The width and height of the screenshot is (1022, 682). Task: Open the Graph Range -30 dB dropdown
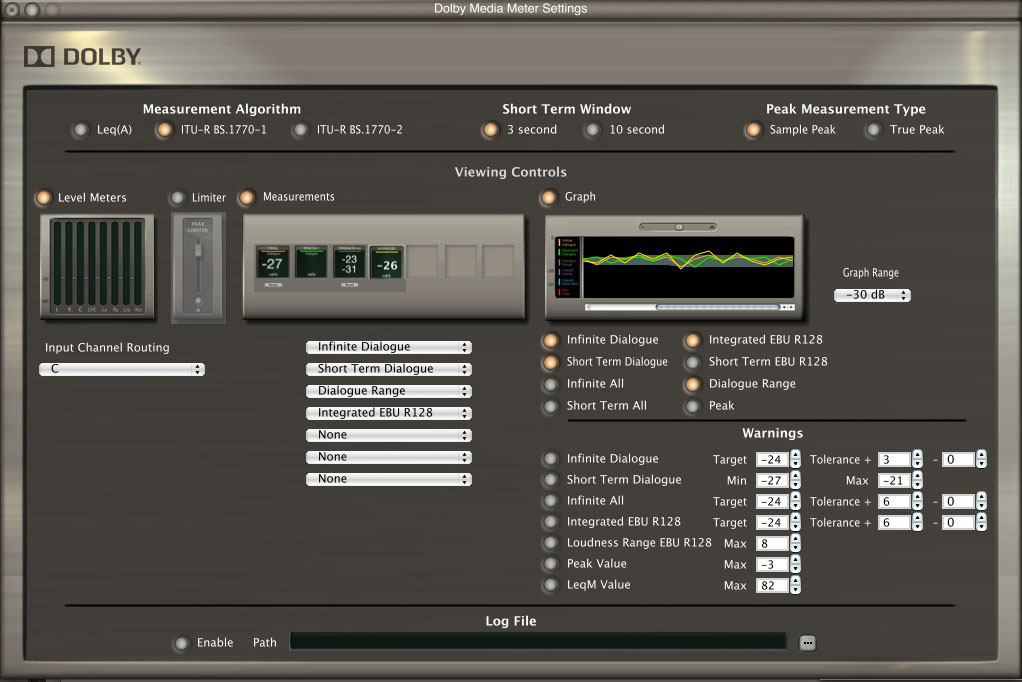pyautogui.click(x=872, y=295)
